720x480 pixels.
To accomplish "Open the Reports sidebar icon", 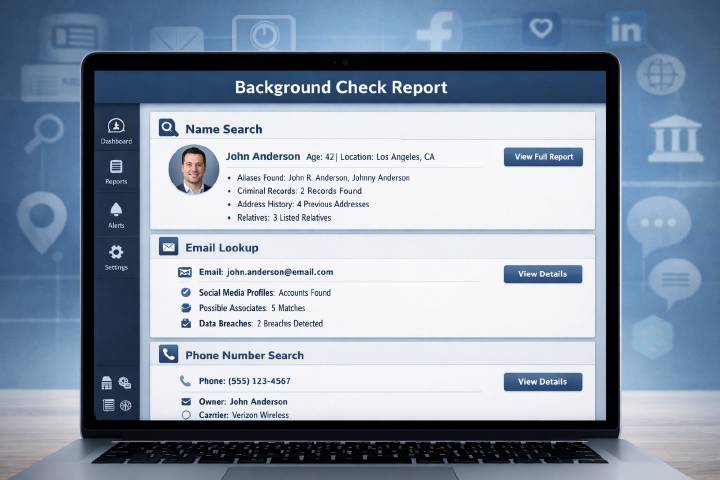I will (x=116, y=167).
